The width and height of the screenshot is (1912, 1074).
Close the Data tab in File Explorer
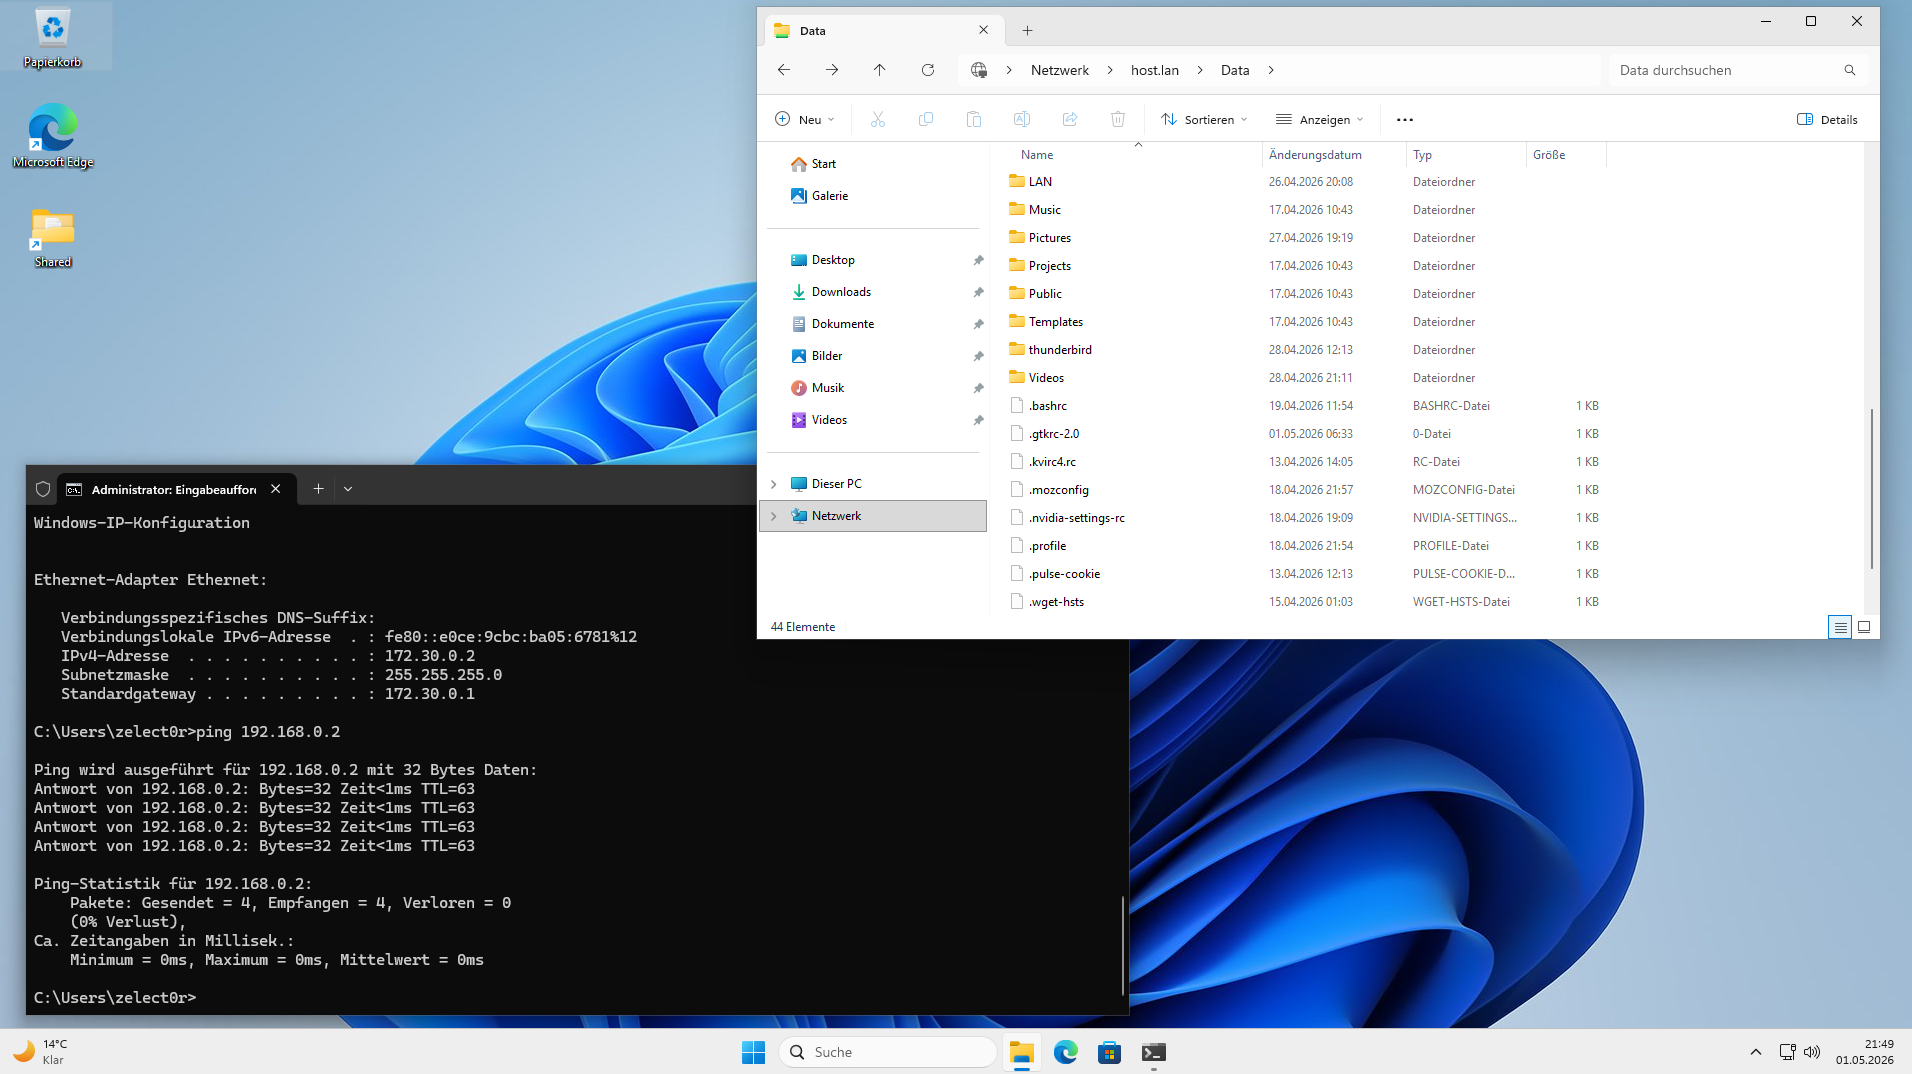(x=984, y=30)
